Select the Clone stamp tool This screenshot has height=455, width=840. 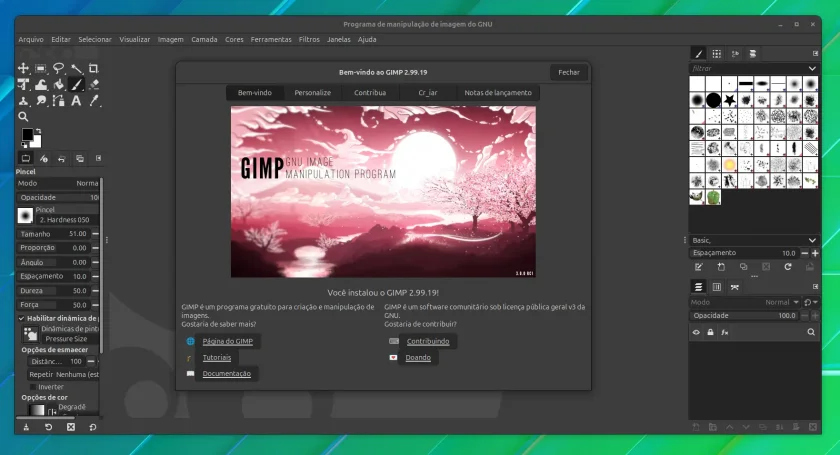click(x=23, y=100)
